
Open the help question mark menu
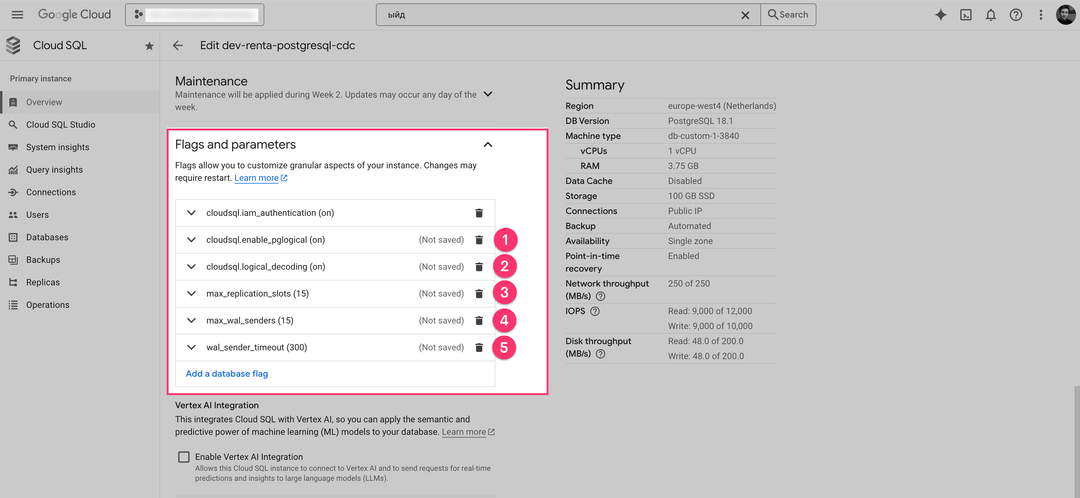(1016, 15)
